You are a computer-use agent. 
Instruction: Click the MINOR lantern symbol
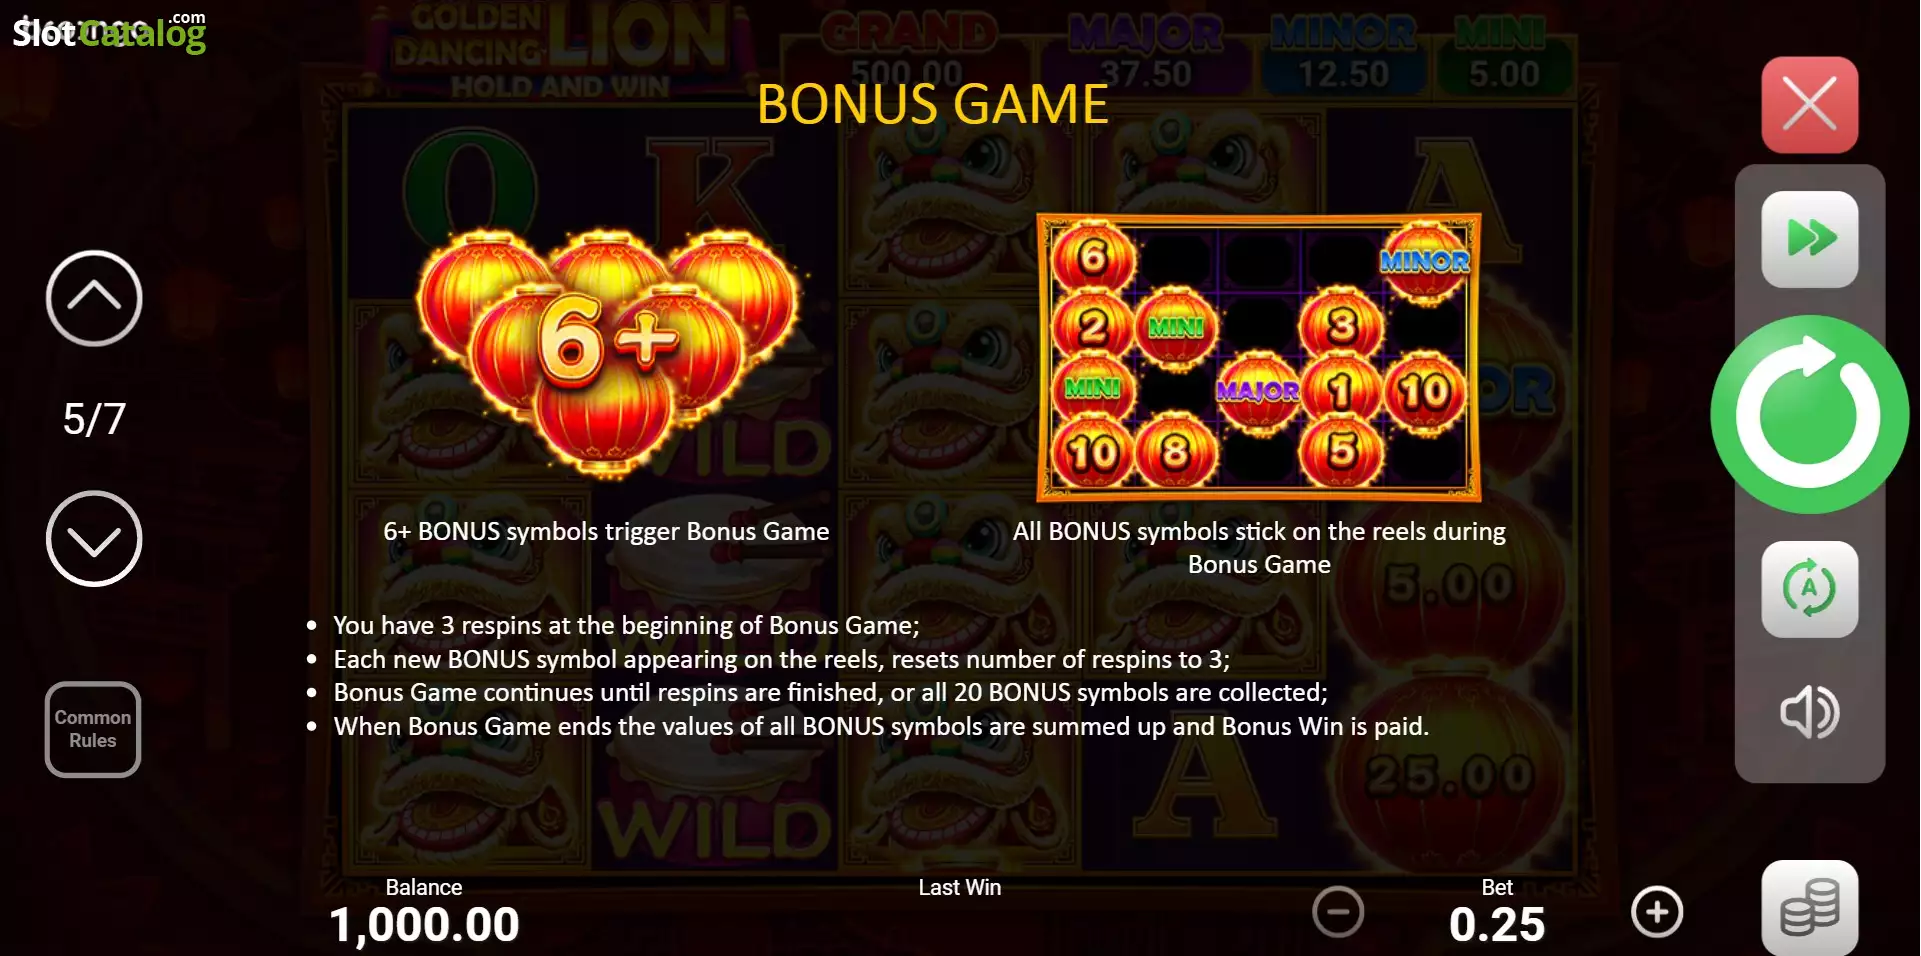pos(1425,262)
